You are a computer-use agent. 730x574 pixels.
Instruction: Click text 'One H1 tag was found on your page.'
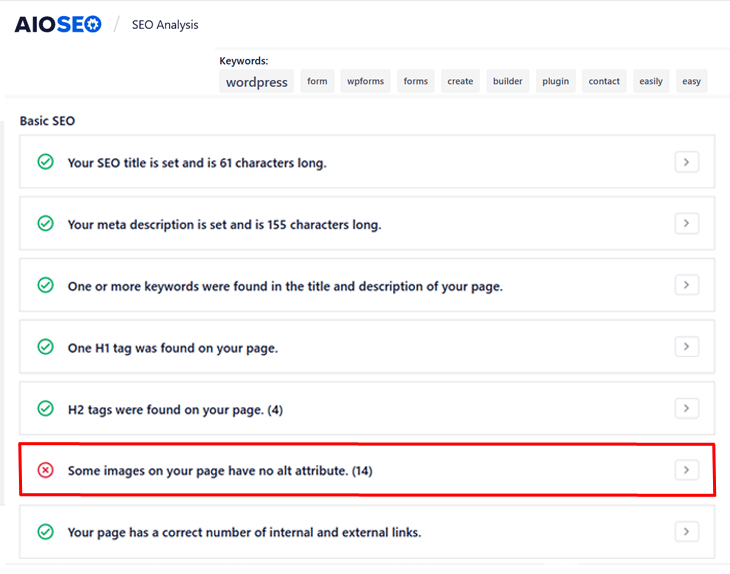coord(173,348)
